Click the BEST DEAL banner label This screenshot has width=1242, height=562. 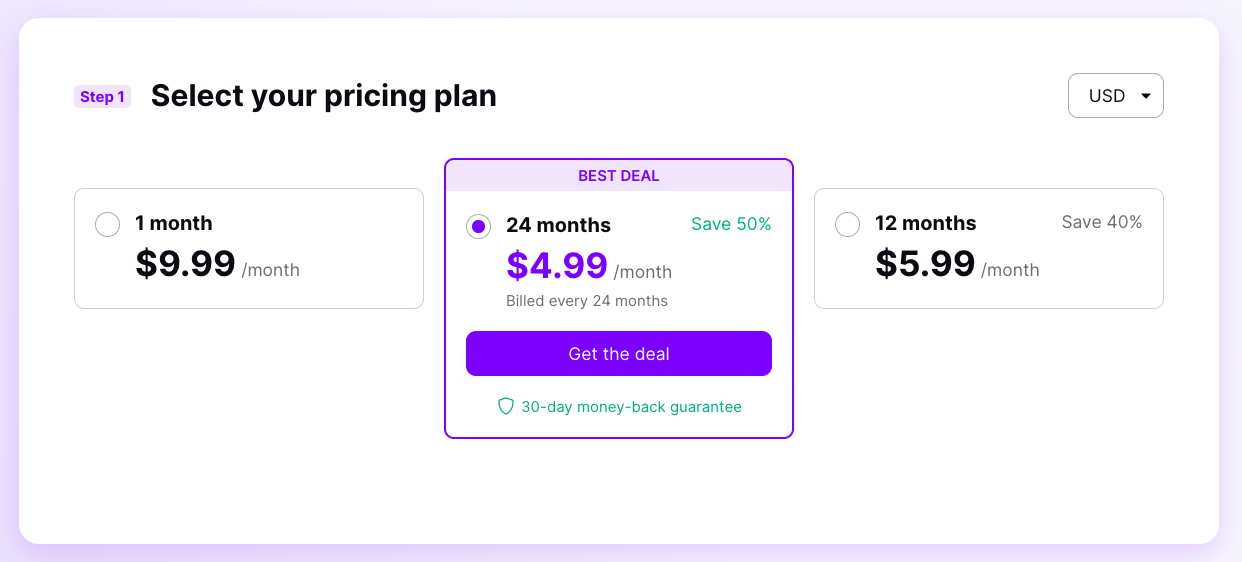(x=619, y=176)
